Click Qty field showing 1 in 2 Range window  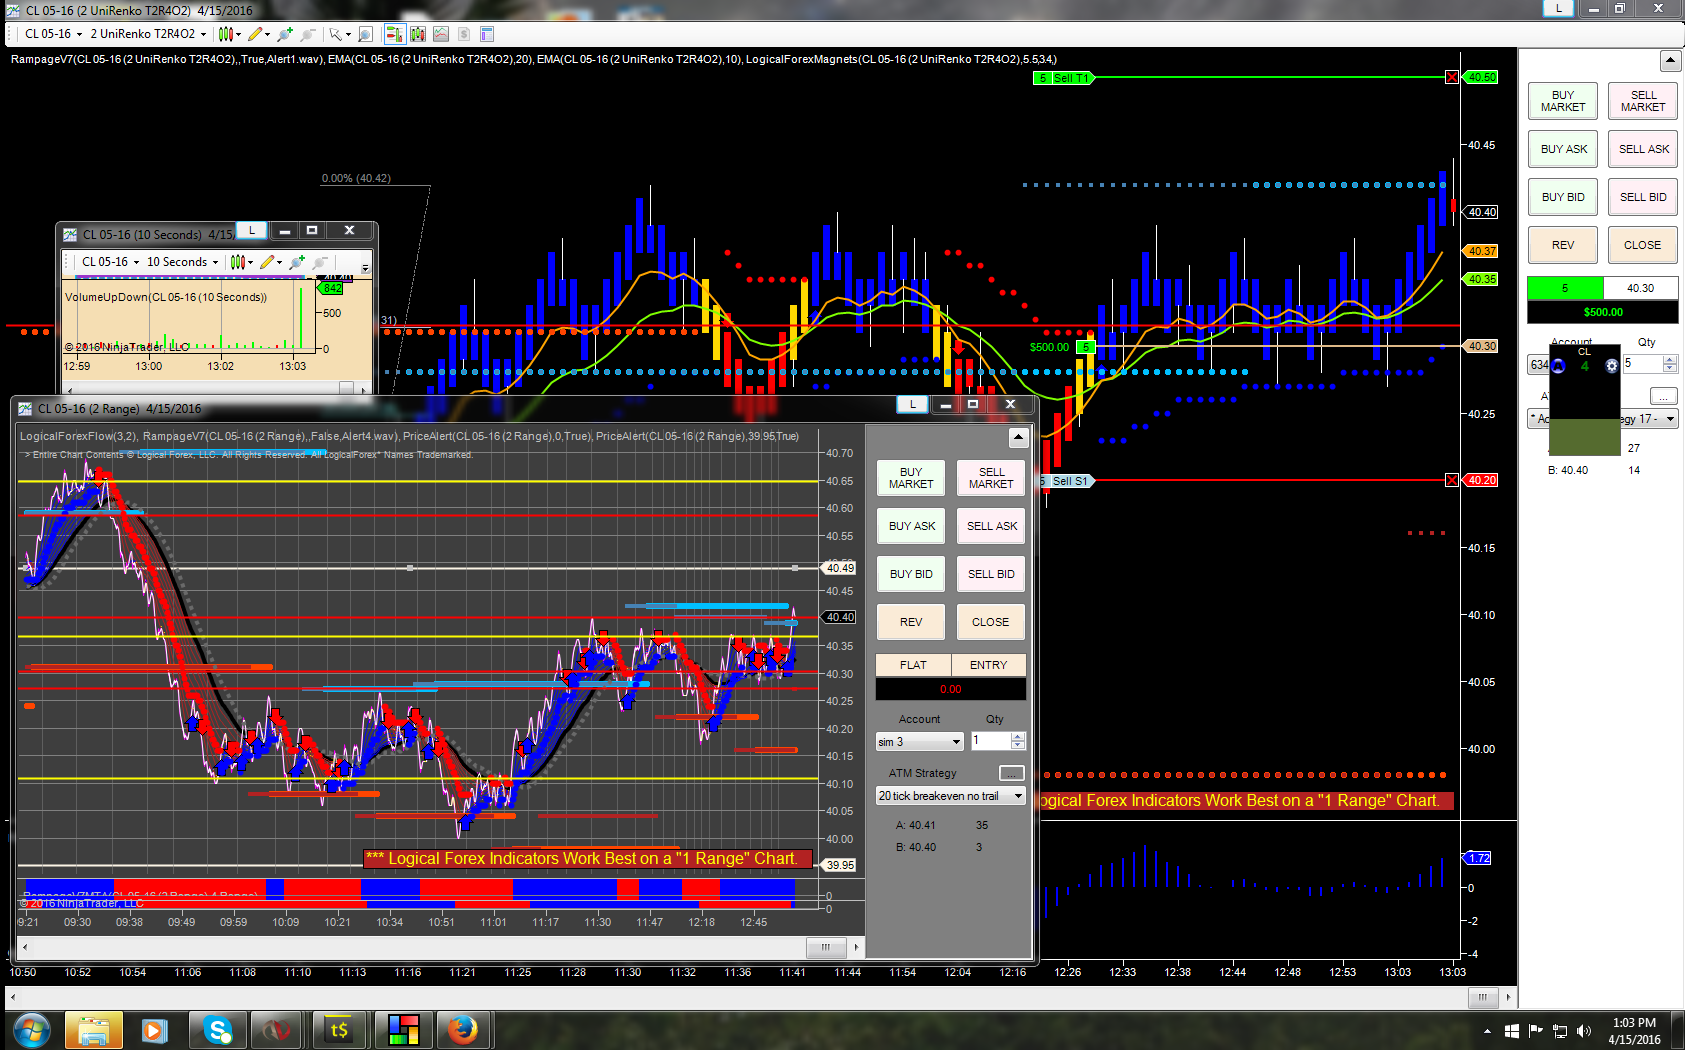pyautogui.click(x=991, y=741)
